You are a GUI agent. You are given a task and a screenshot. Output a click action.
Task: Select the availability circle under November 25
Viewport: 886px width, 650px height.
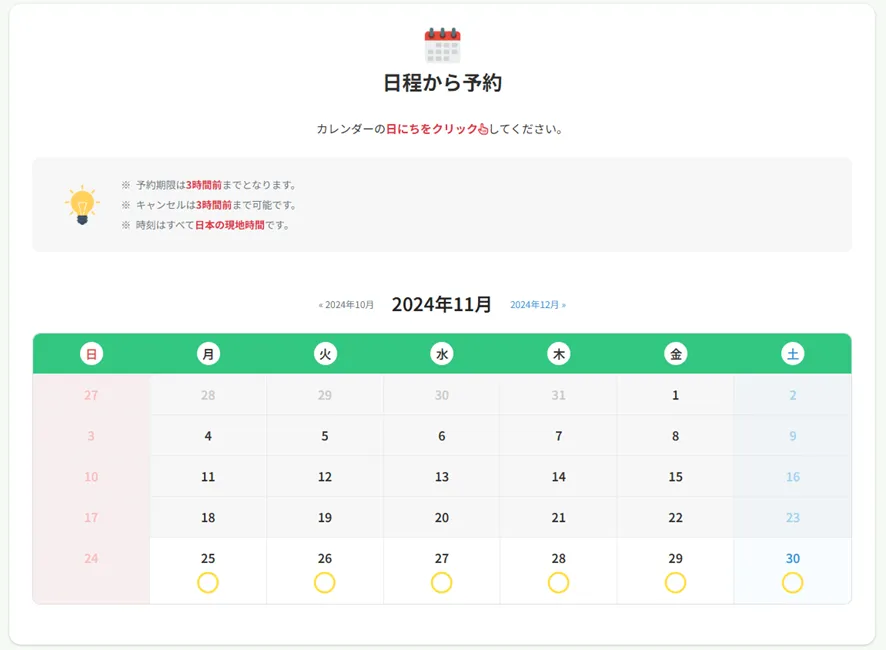coord(208,583)
